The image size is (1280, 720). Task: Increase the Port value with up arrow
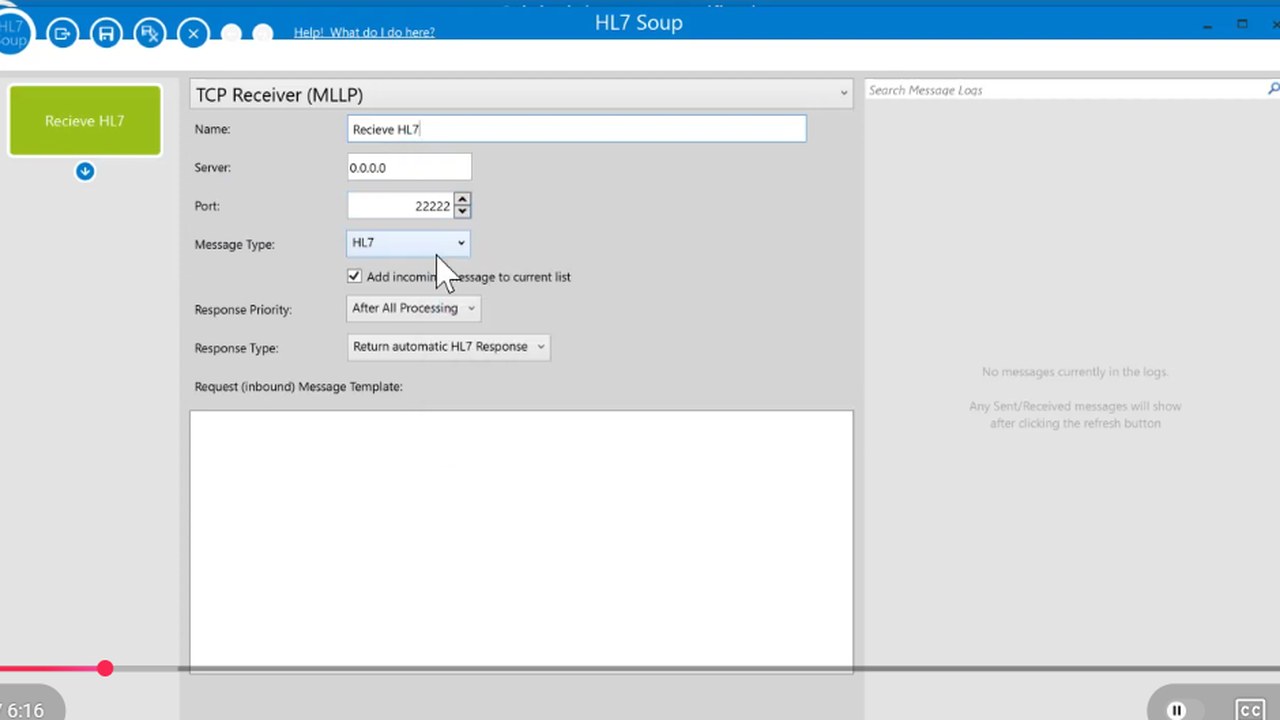pos(462,199)
